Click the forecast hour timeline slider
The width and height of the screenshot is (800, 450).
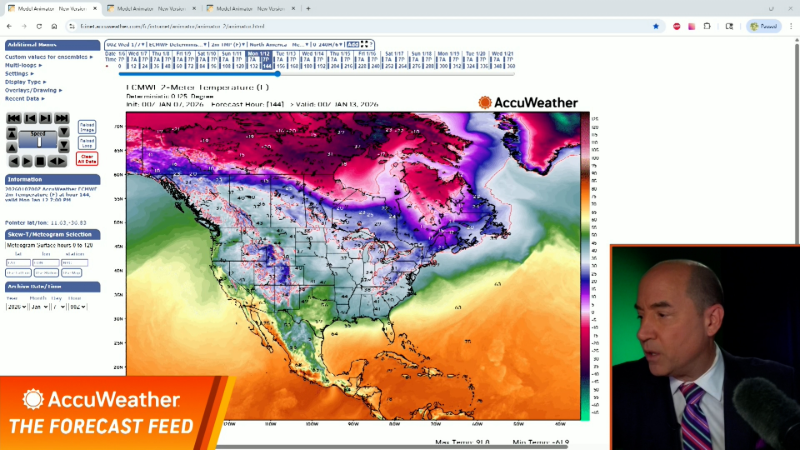277,73
